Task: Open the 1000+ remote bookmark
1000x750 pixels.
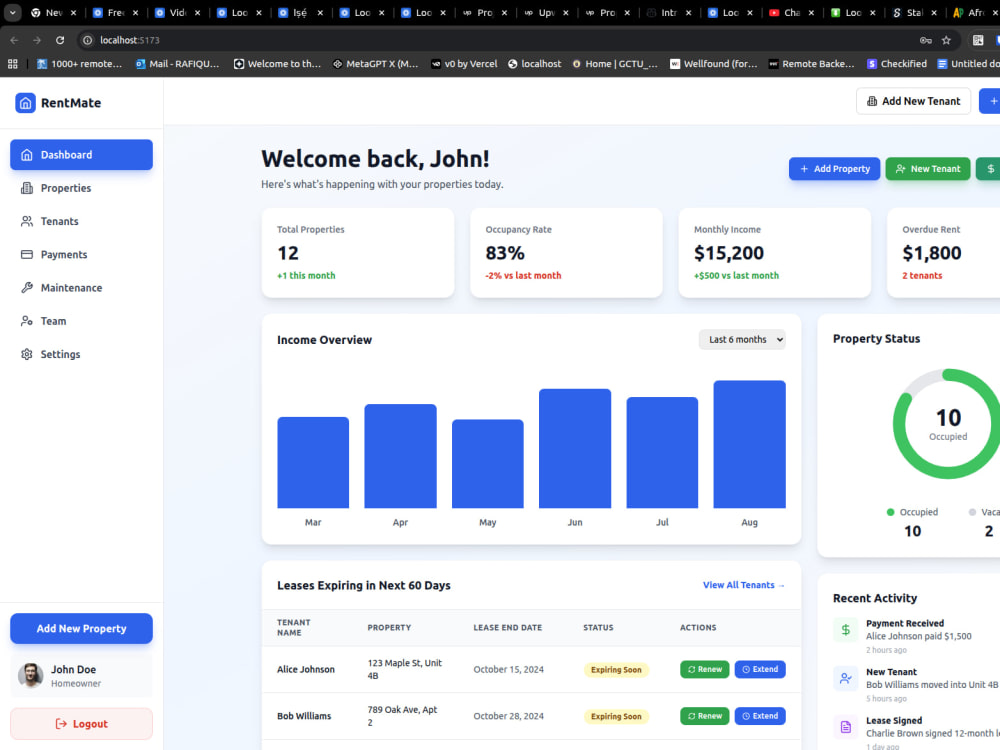Action: click(x=80, y=64)
